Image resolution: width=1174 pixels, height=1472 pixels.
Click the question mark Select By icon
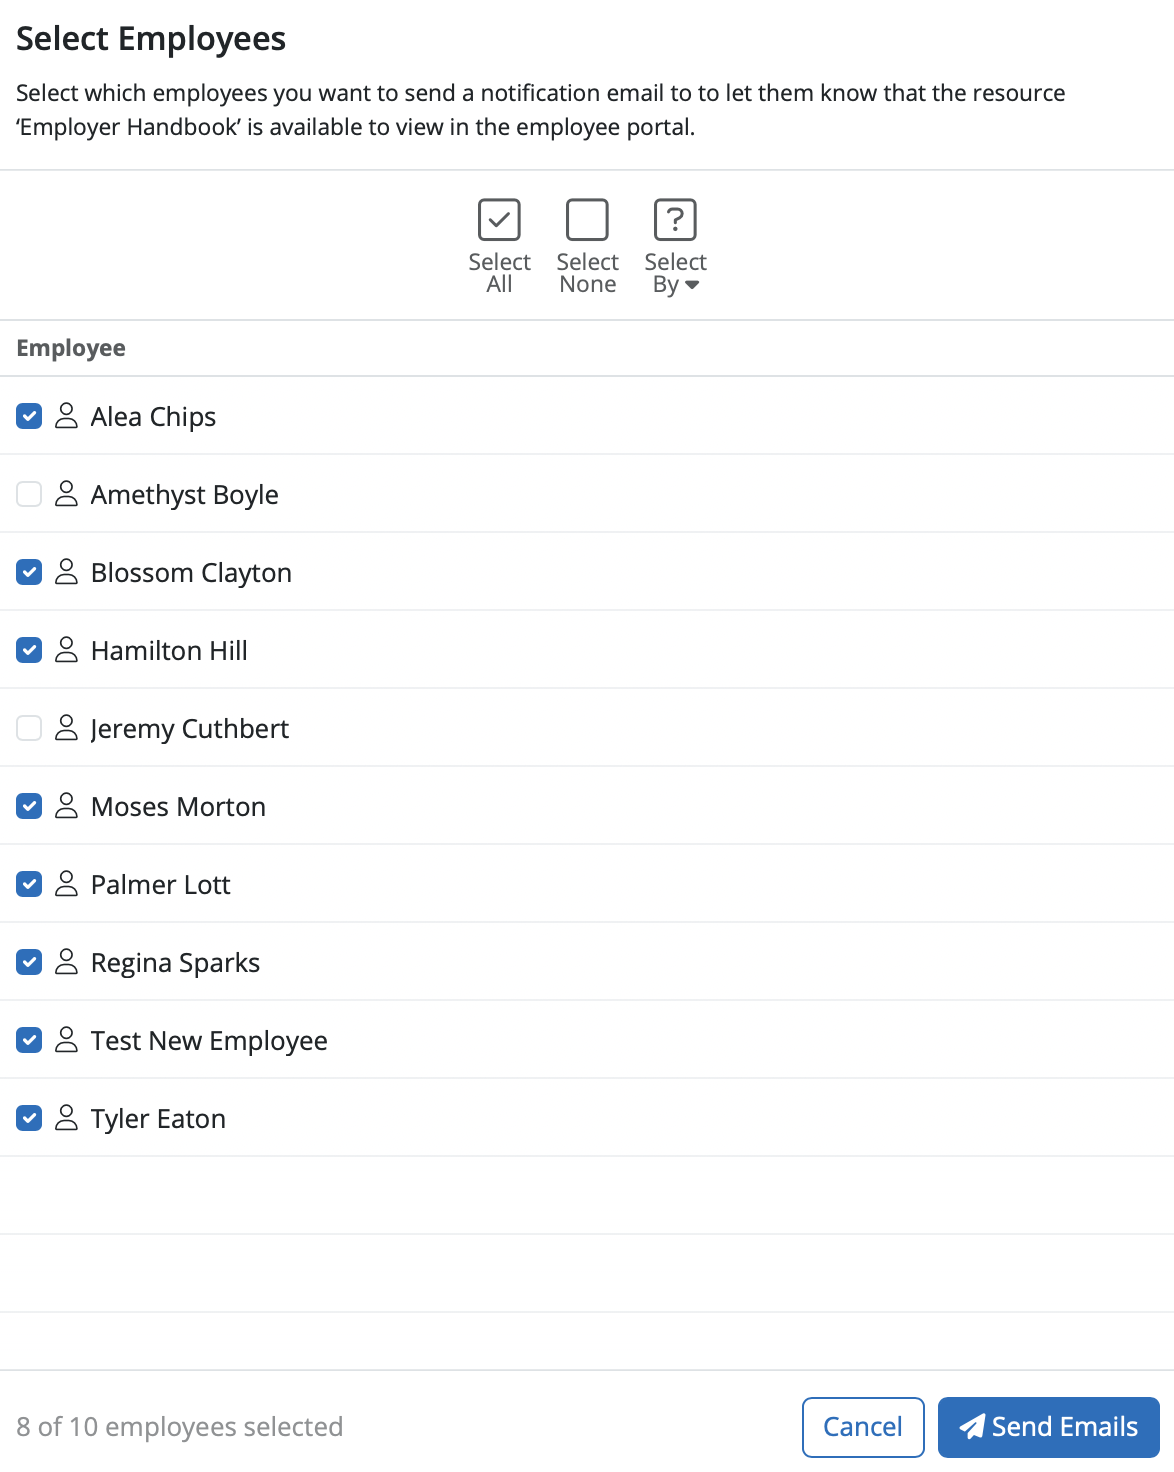click(x=675, y=220)
